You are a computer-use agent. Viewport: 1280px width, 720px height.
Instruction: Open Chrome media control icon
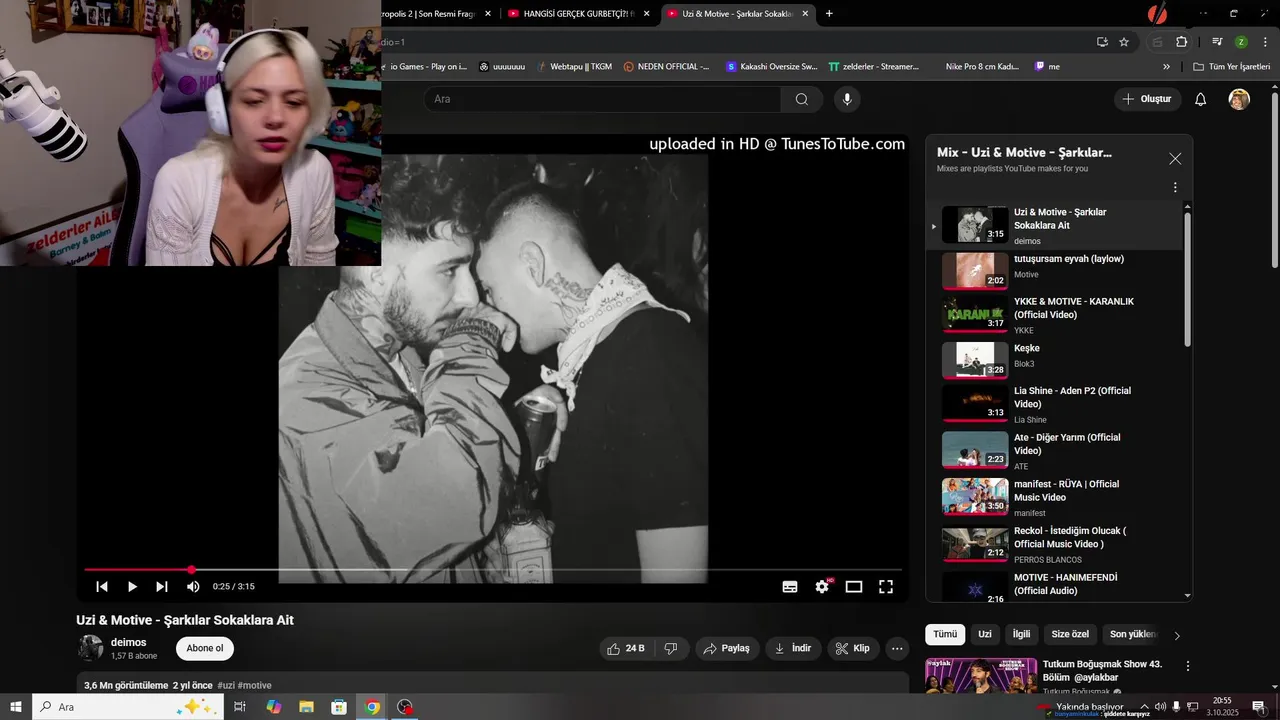coord(1217,42)
